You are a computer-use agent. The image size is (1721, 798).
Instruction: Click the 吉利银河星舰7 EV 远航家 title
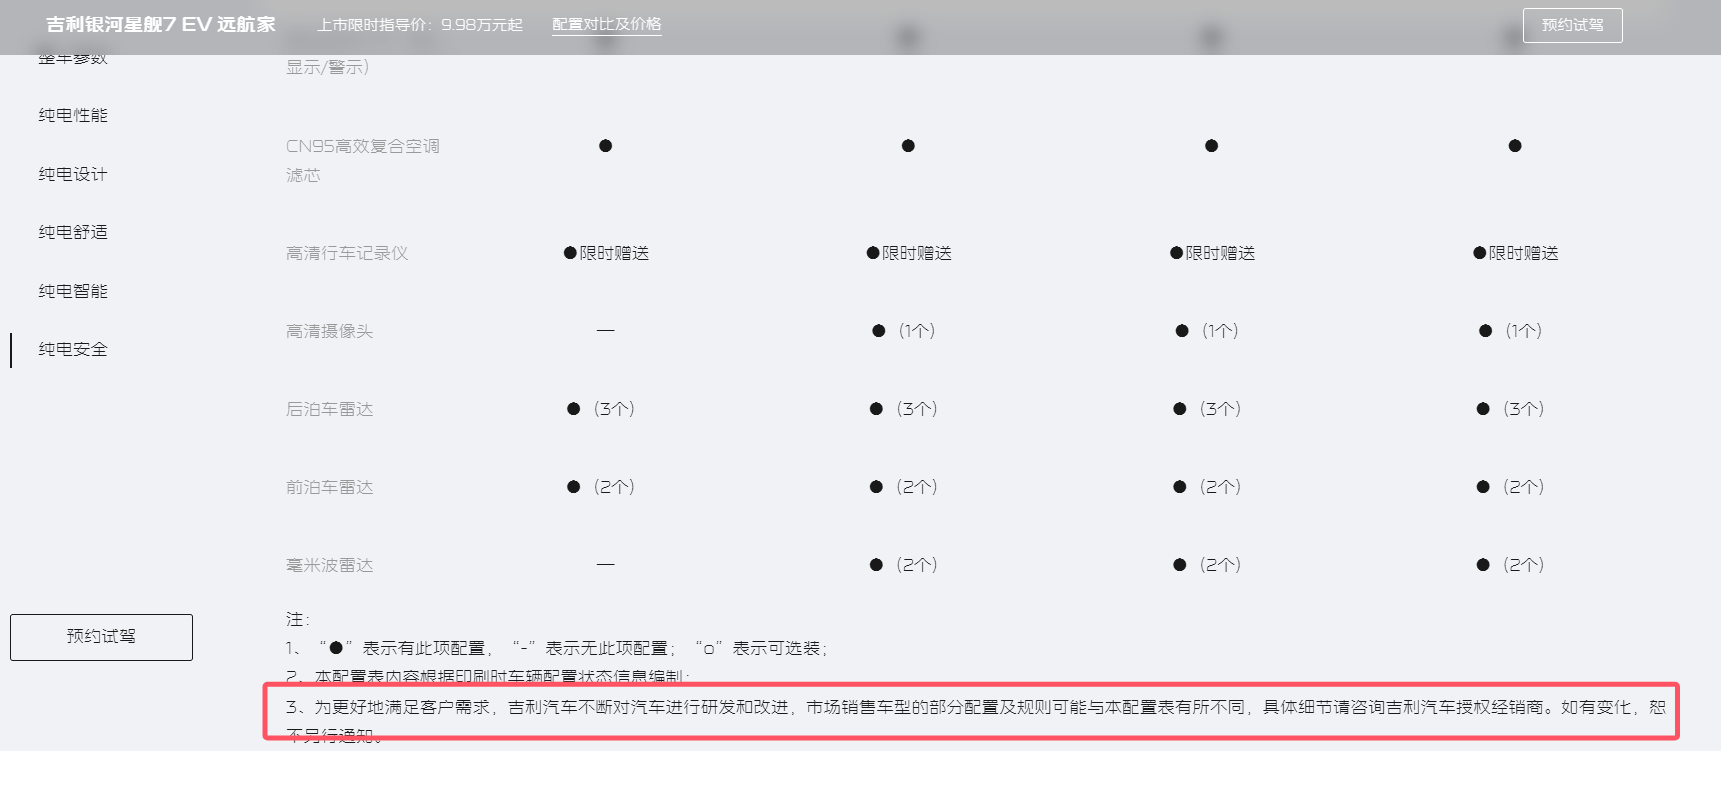[161, 24]
